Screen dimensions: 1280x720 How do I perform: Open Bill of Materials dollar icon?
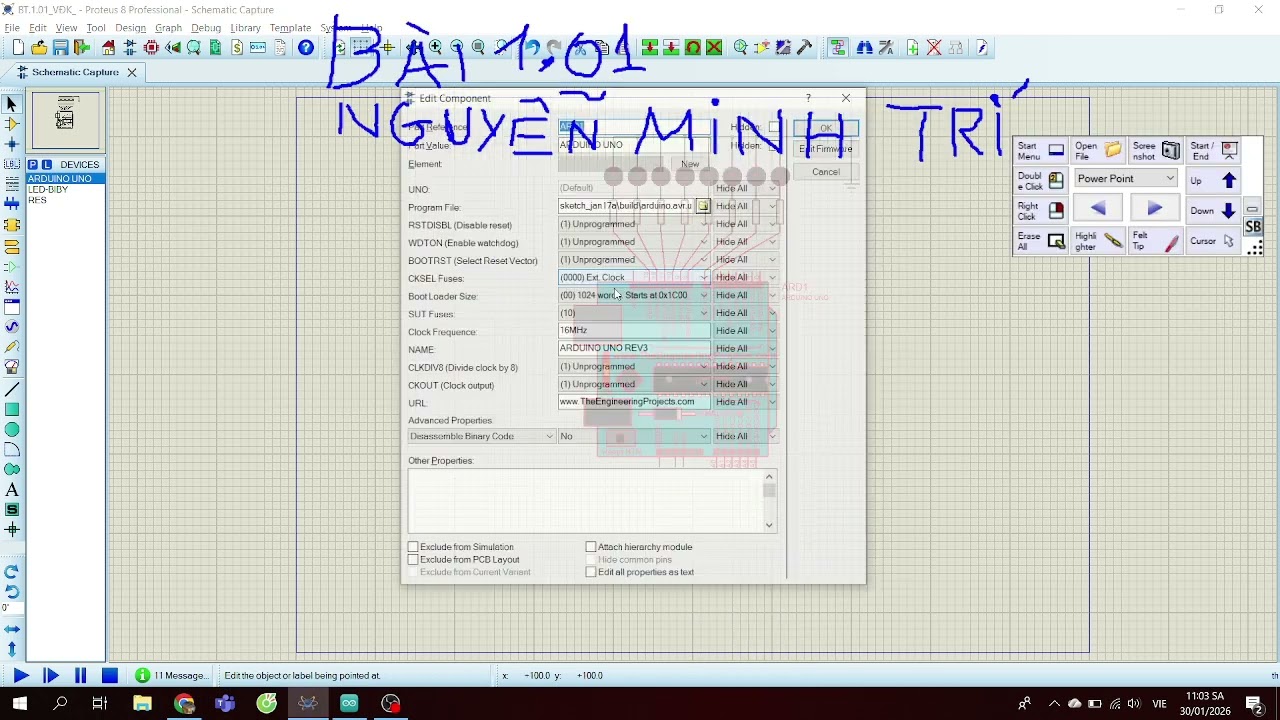point(237,48)
